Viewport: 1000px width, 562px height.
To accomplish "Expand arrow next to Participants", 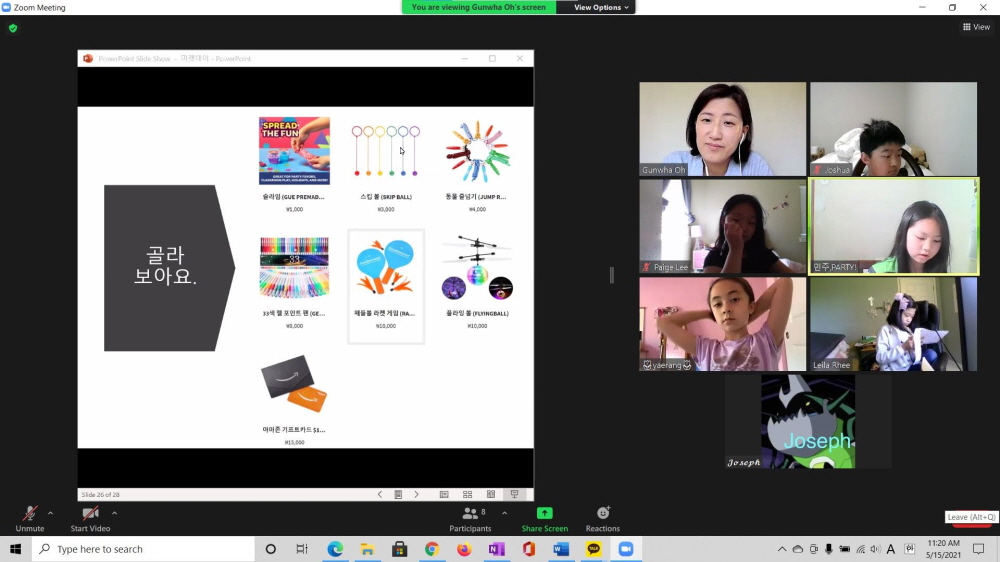I will (x=504, y=513).
